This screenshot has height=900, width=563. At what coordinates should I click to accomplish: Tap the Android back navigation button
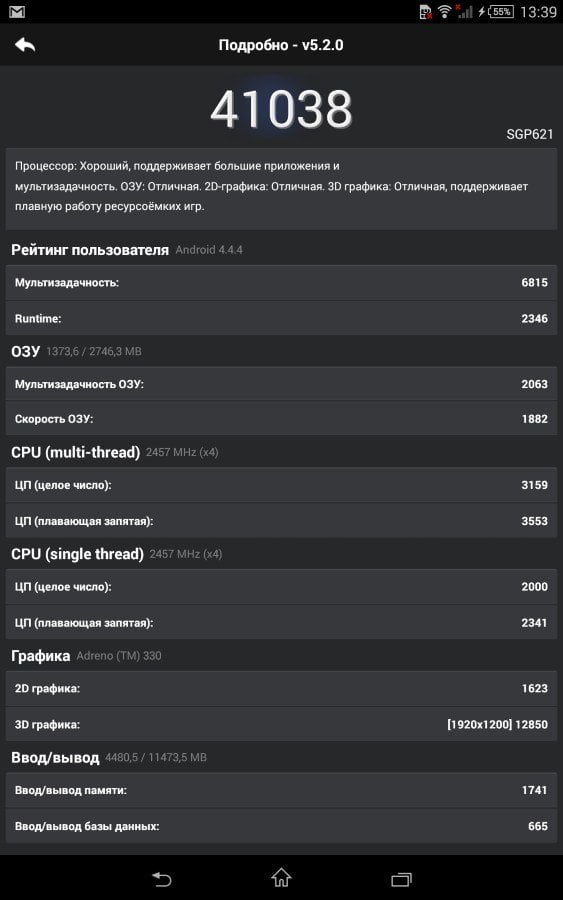pos(162,879)
